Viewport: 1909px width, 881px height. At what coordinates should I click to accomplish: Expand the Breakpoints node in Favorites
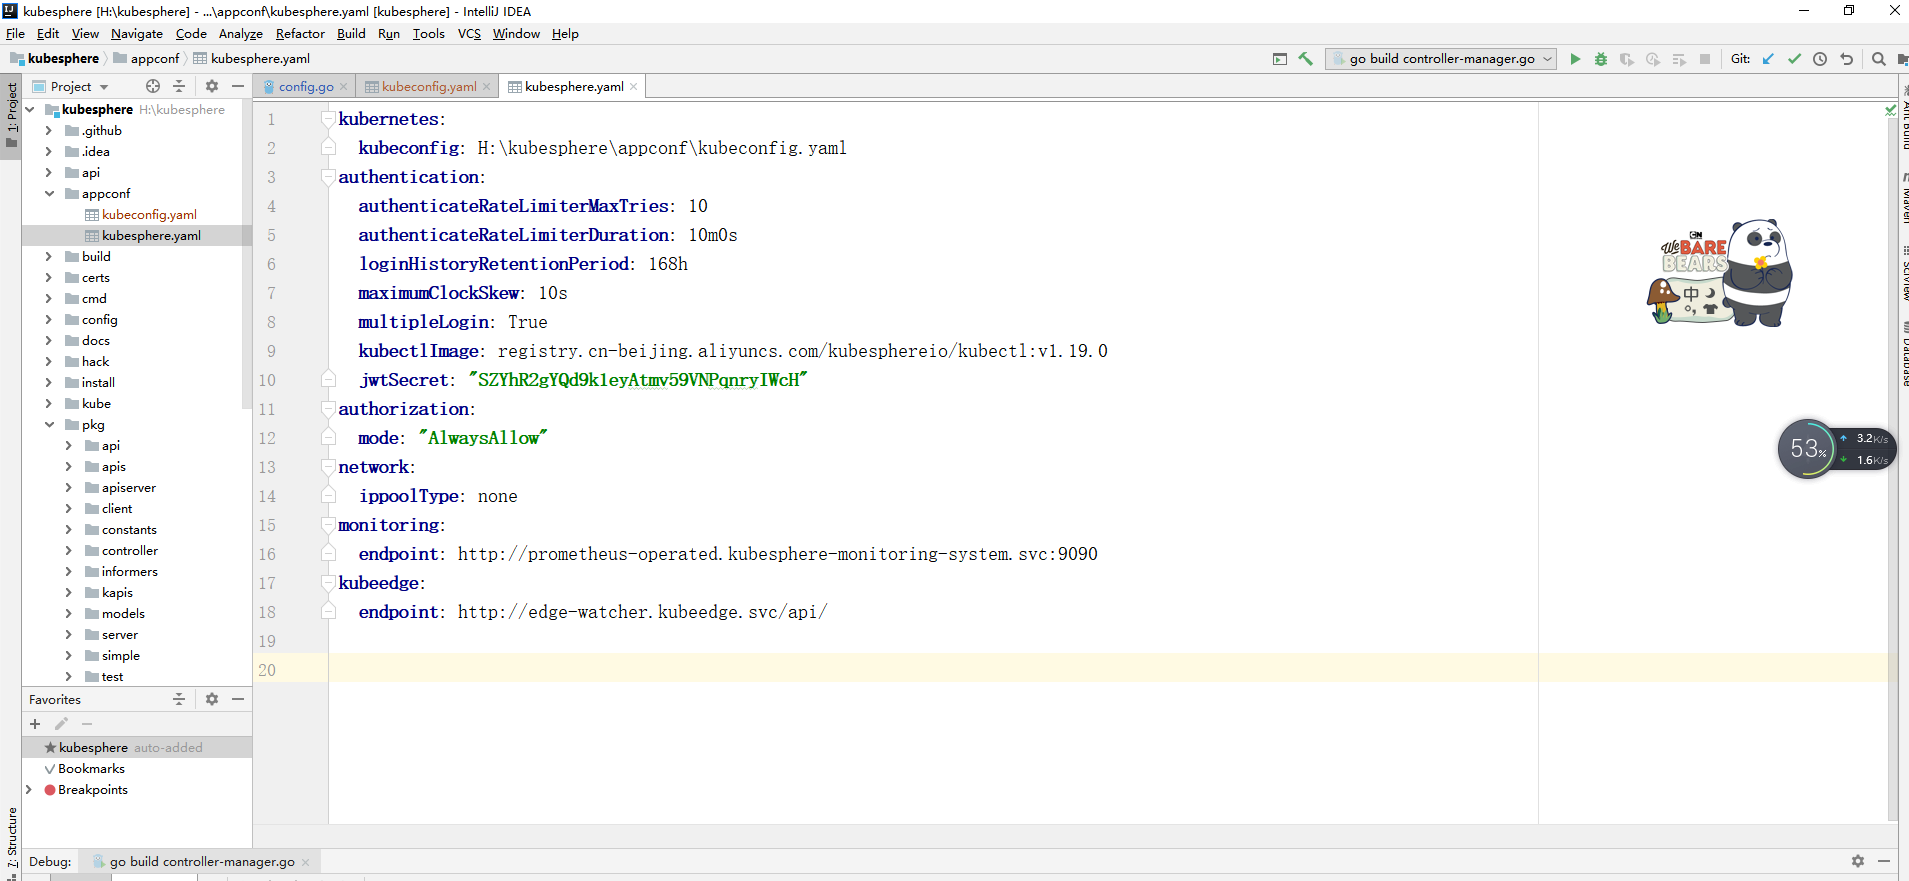28,790
